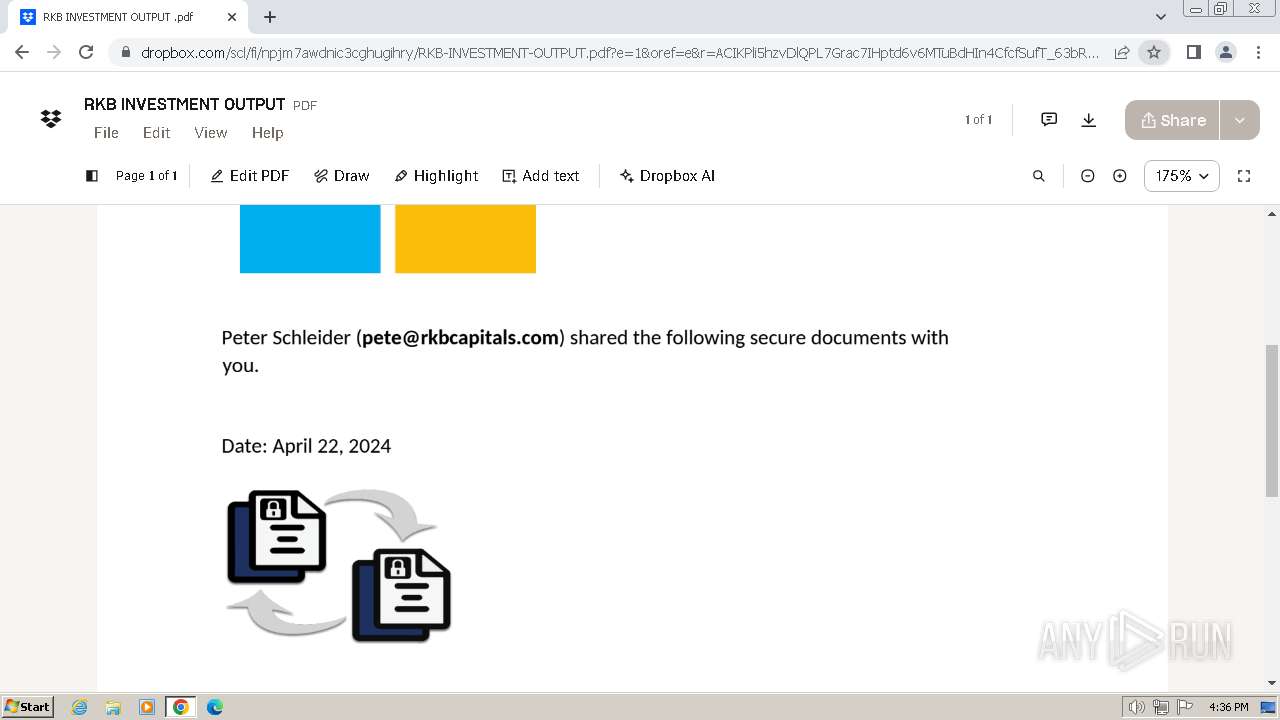The width and height of the screenshot is (1280, 720).
Task: Select the Draw tool
Action: pyautogui.click(x=342, y=176)
